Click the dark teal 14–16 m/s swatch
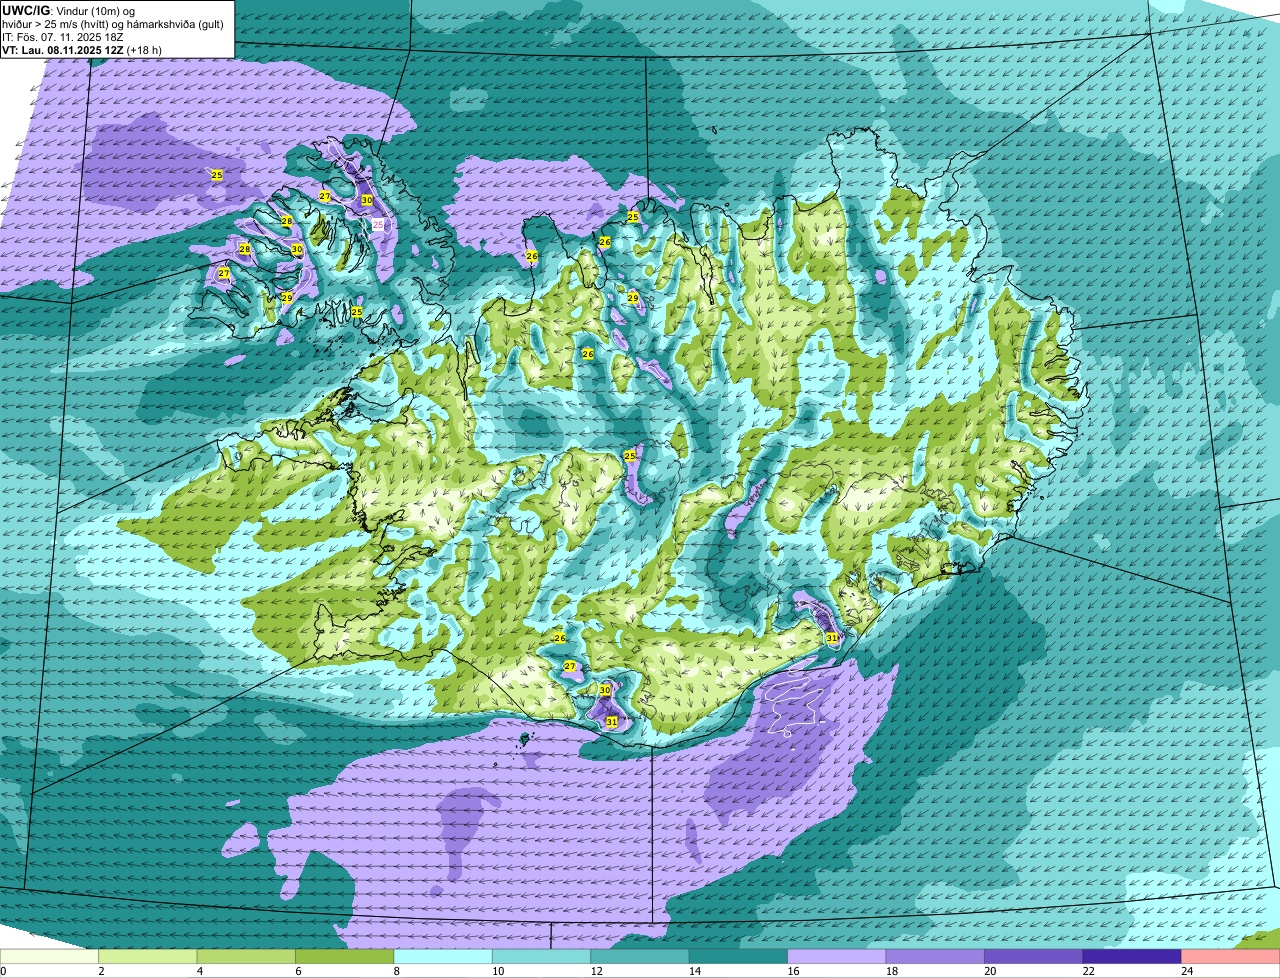The image size is (1280, 978). (739, 957)
